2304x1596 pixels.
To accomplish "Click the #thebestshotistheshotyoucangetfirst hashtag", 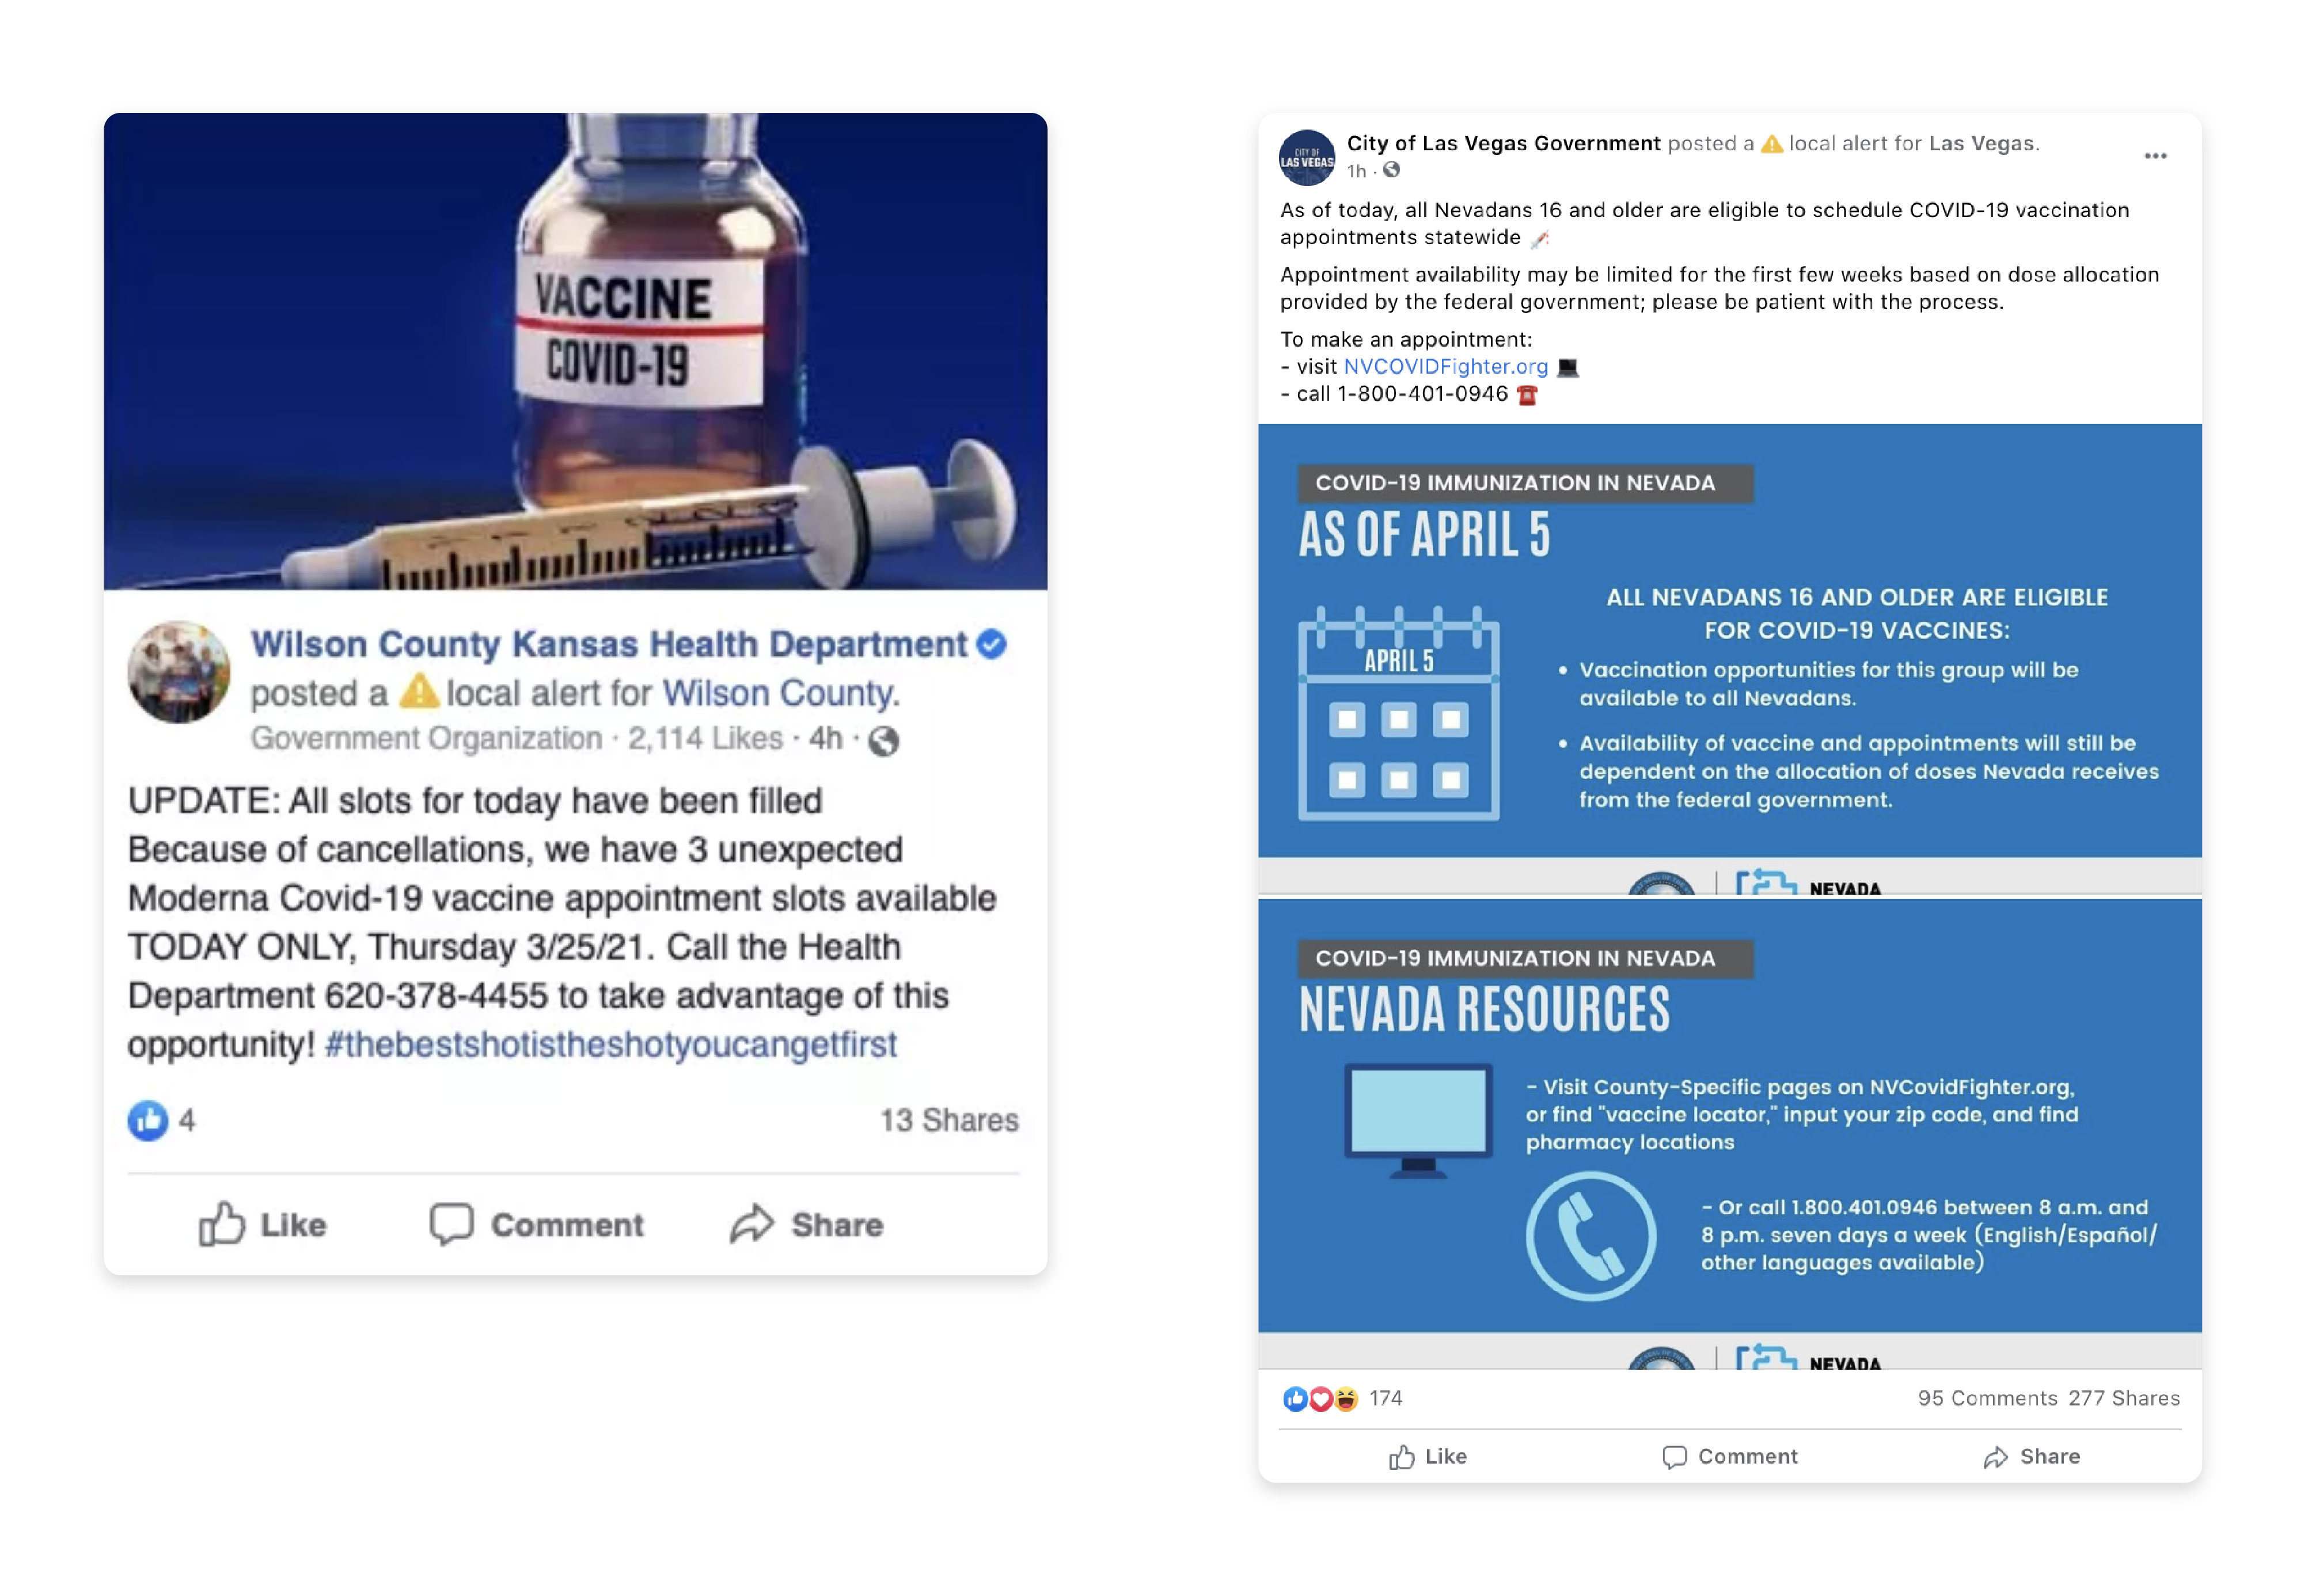I will 611,1044.
